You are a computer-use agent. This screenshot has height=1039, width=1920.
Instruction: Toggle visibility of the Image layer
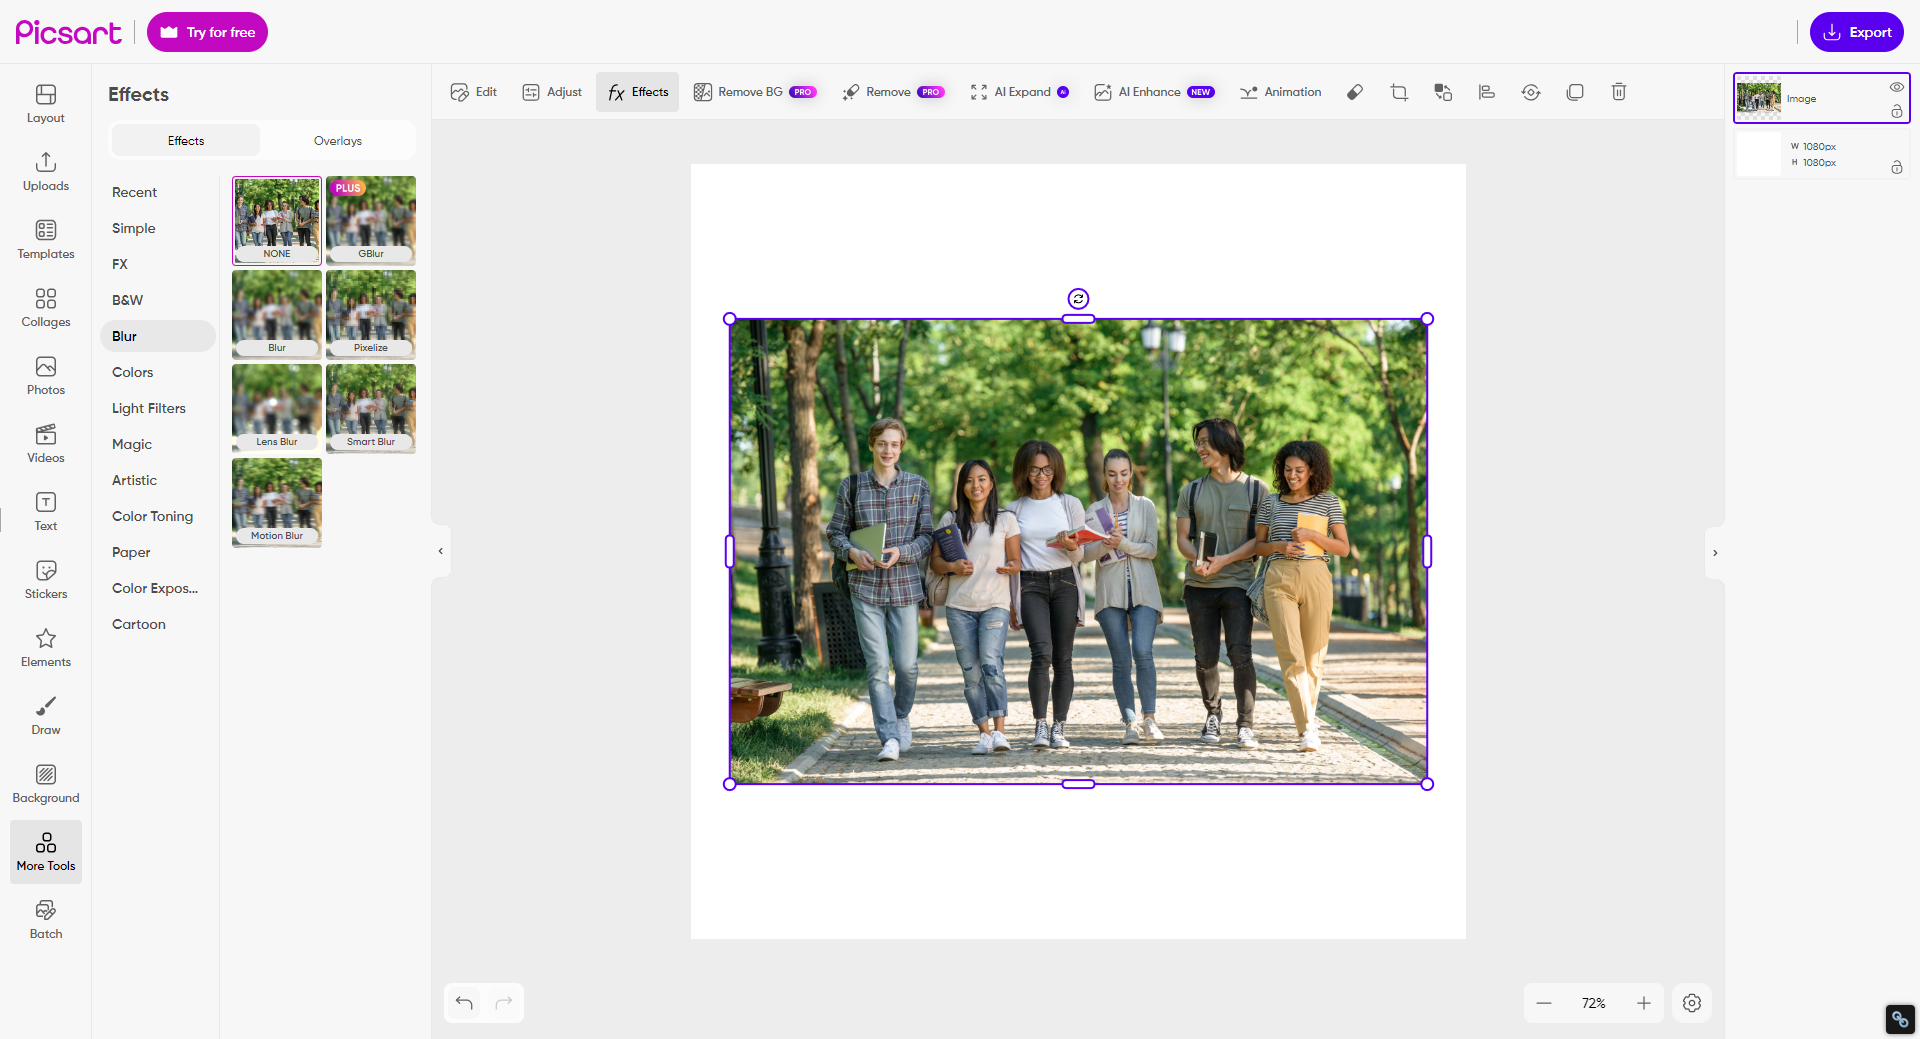click(x=1898, y=88)
